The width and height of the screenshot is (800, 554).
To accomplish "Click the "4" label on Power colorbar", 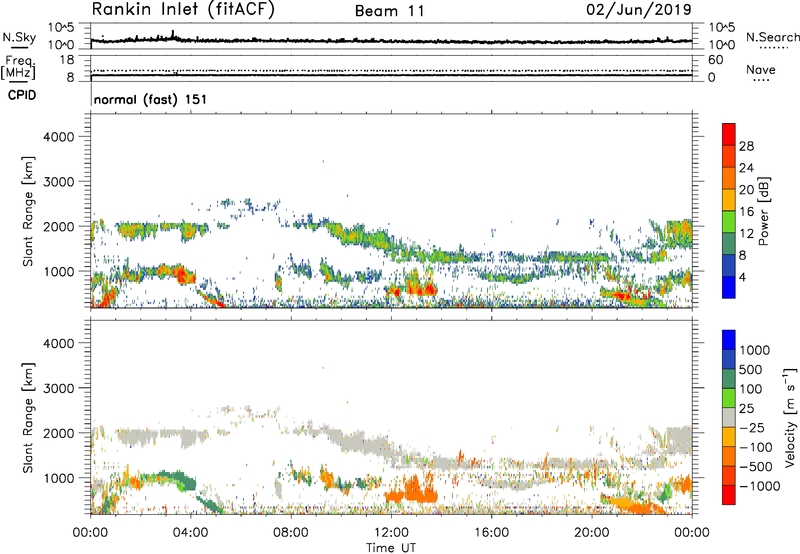I will [x=743, y=277].
